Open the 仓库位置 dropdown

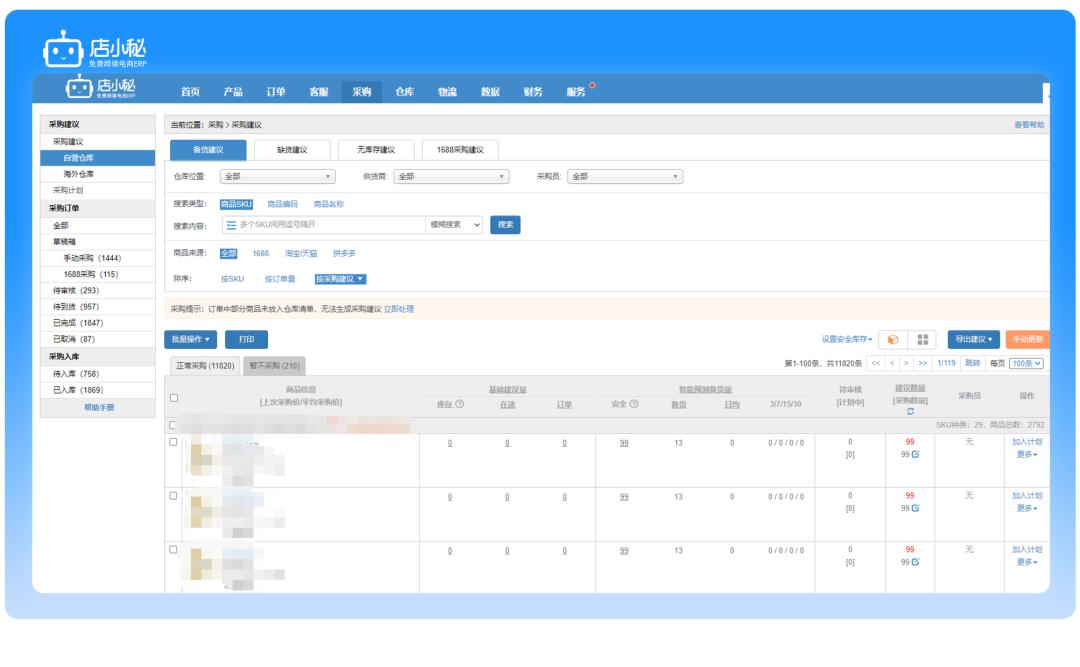tap(278, 177)
